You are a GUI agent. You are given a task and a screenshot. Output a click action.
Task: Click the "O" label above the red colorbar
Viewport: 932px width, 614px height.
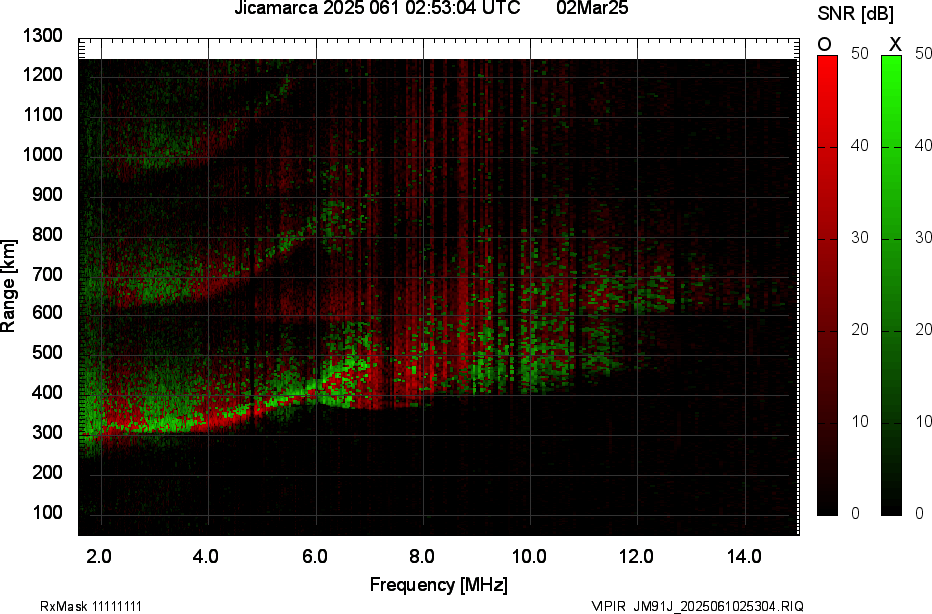pos(824,45)
